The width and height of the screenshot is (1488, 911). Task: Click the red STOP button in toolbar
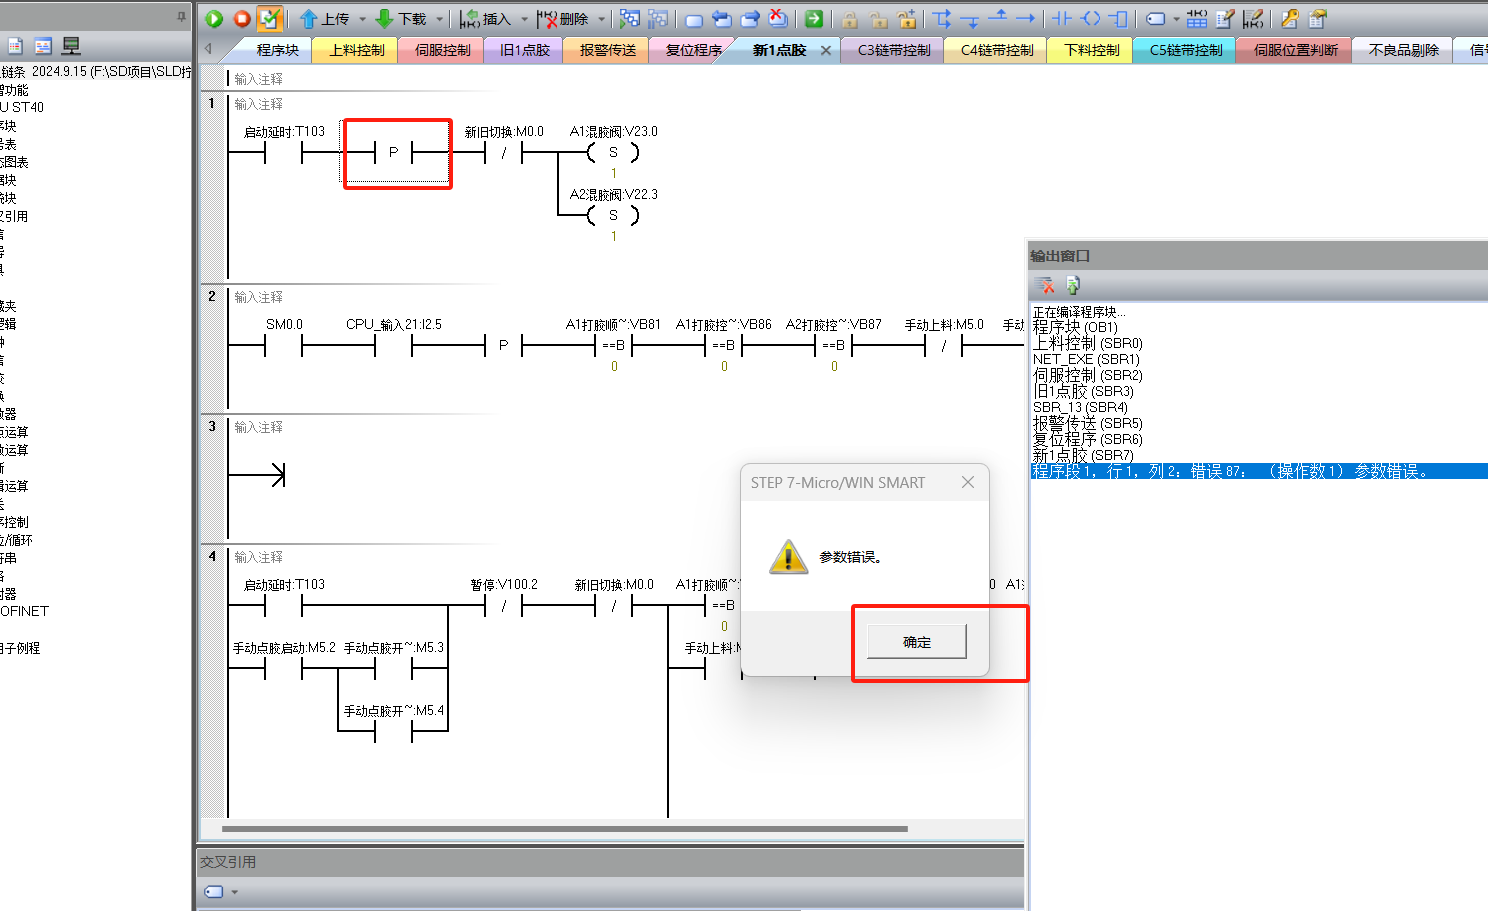tap(242, 18)
